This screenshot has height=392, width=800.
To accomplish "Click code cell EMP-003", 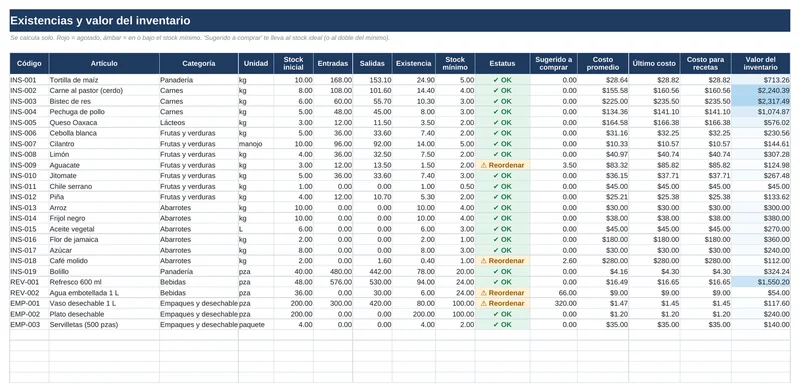I will tap(29, 325).
